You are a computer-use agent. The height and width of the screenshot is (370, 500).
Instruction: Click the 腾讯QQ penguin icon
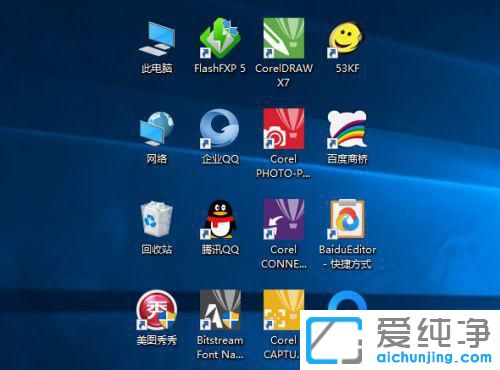point(219,219)
